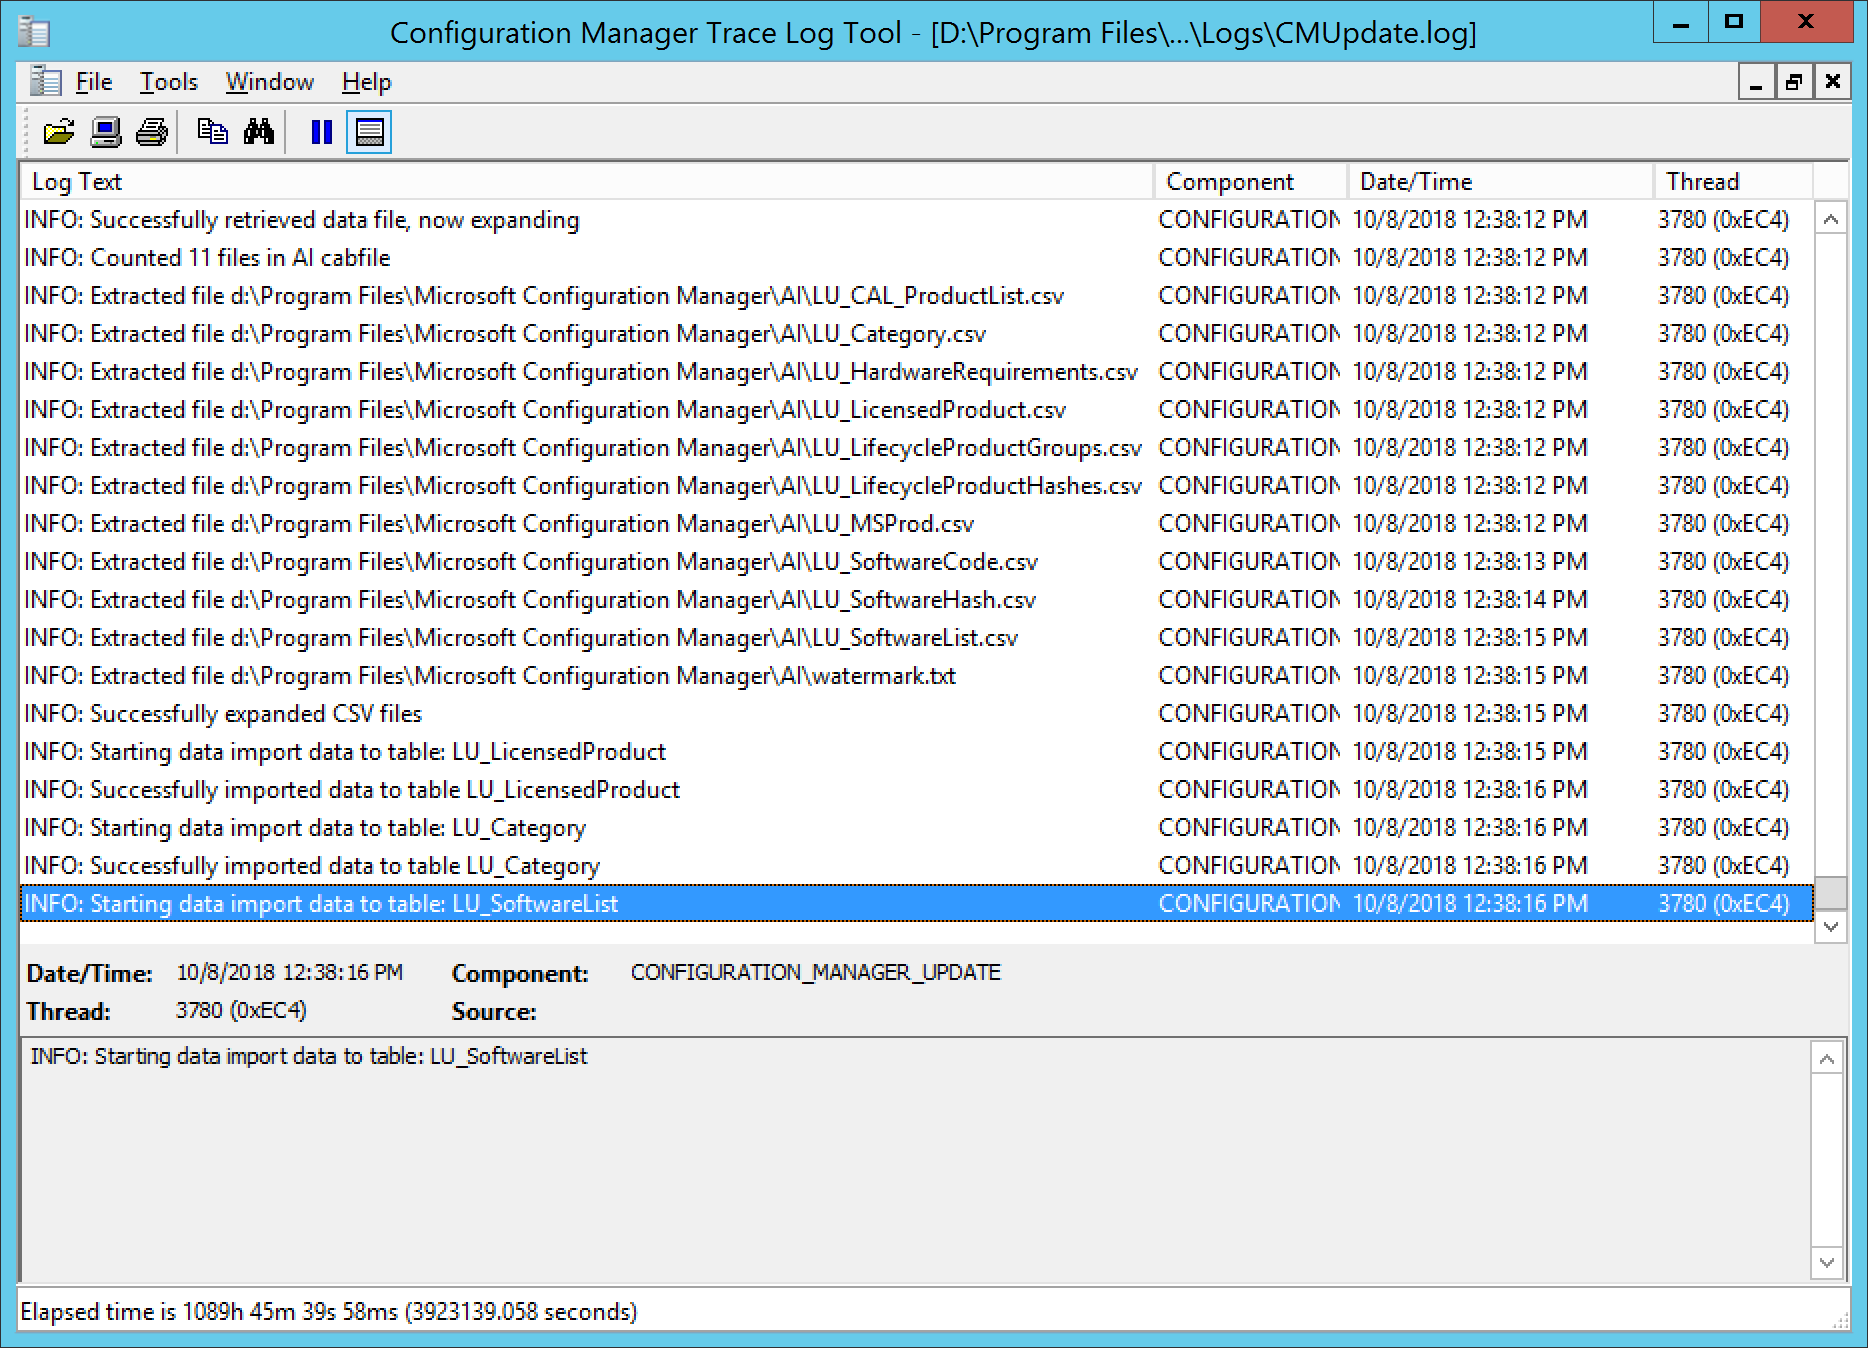
Task: Open the Tools menu
Action: (x=168, y=82)
